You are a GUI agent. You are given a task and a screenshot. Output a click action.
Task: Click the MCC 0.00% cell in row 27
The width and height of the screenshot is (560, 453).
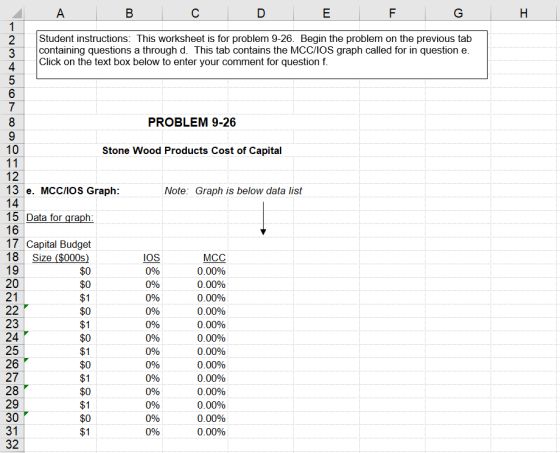[195, 378]
